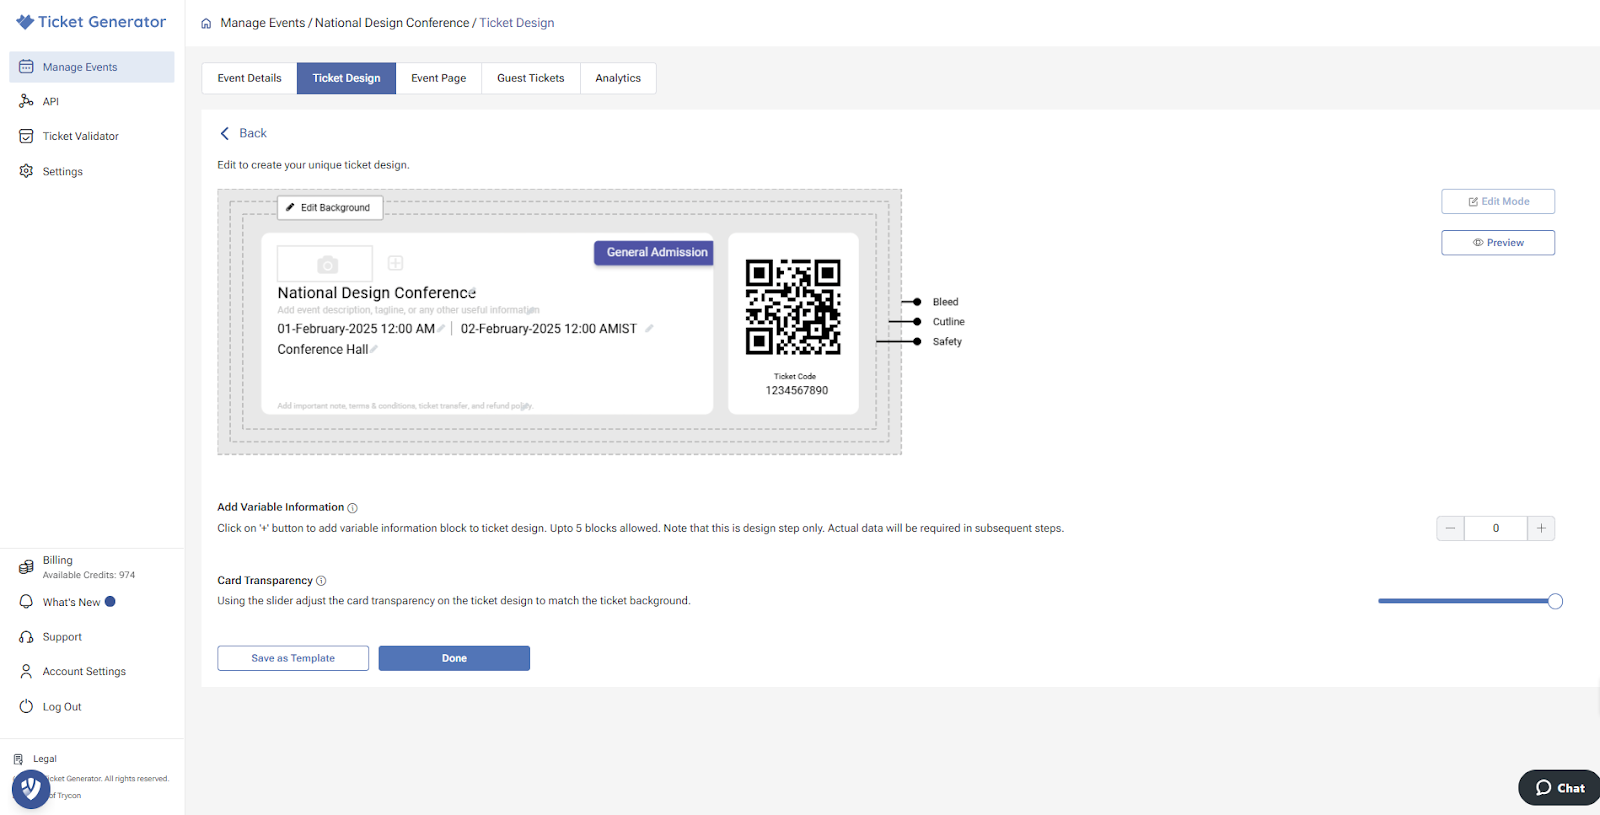Click the ticket logo camera placeholder
Image resolution: width=1600 pixels, height=815 pixels.
pyautogui.click(x=325, y=264)
